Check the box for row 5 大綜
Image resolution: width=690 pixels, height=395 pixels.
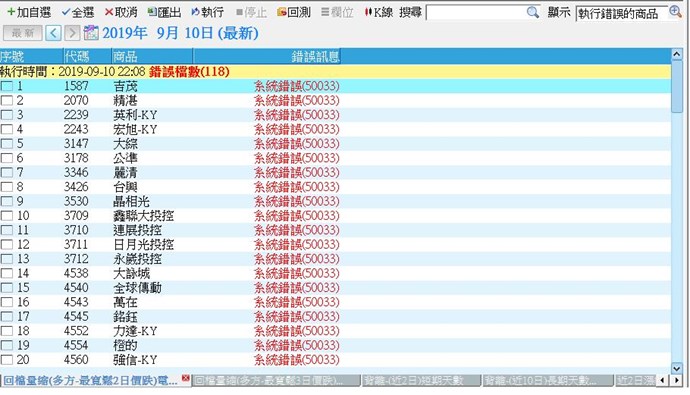(7, 143)
